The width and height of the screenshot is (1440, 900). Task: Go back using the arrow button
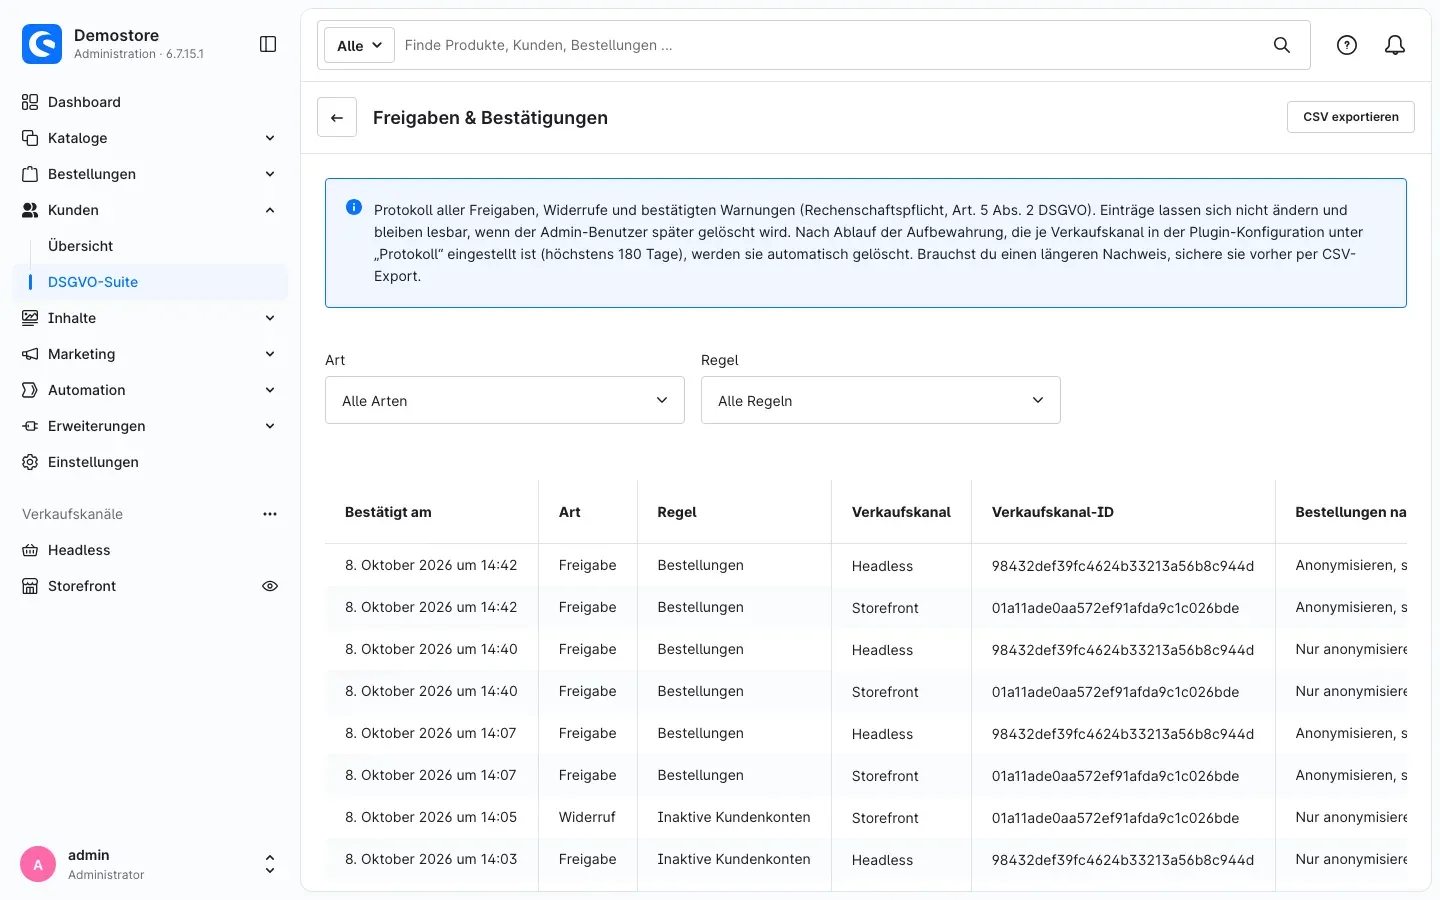coord(337,117)
